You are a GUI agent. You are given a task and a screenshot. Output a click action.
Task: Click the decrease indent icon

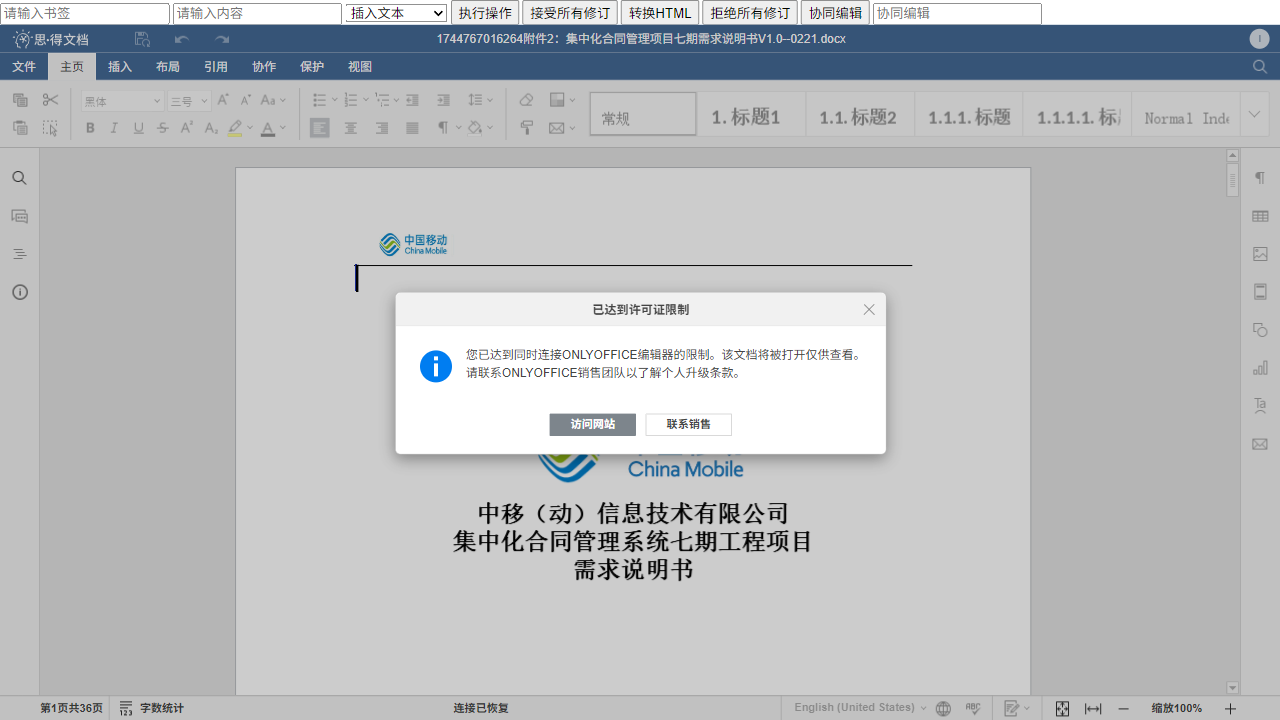click(x=413, y=100)
